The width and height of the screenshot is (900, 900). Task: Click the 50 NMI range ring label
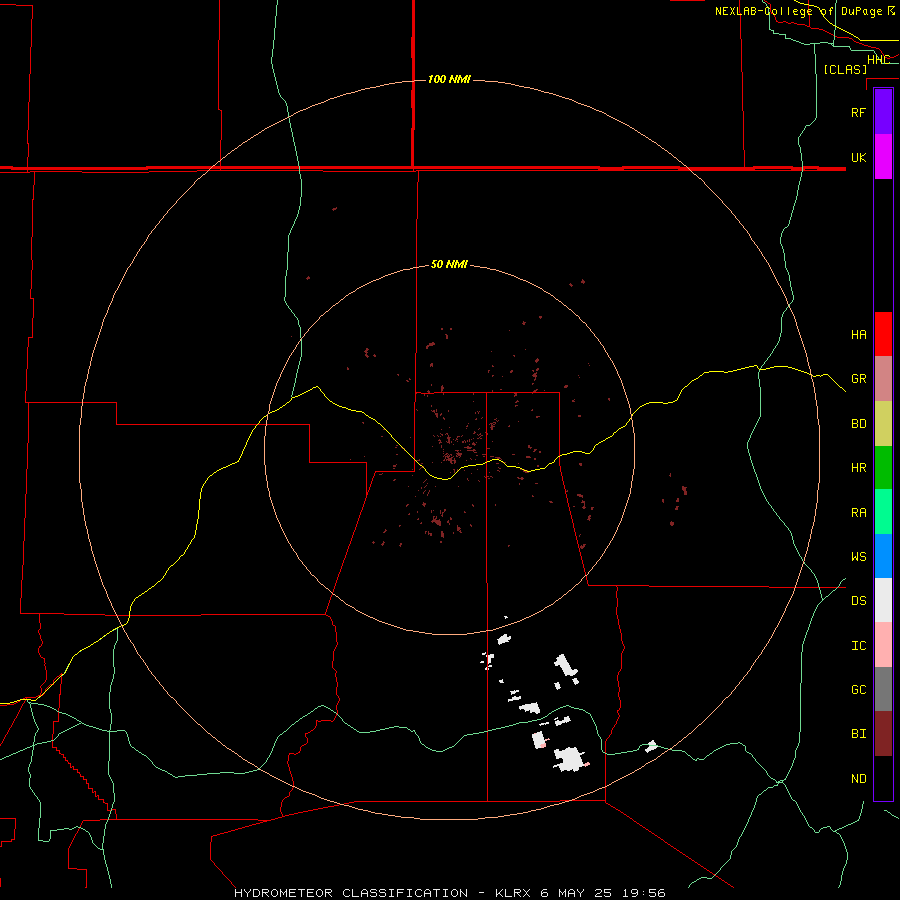click(449, 264)
